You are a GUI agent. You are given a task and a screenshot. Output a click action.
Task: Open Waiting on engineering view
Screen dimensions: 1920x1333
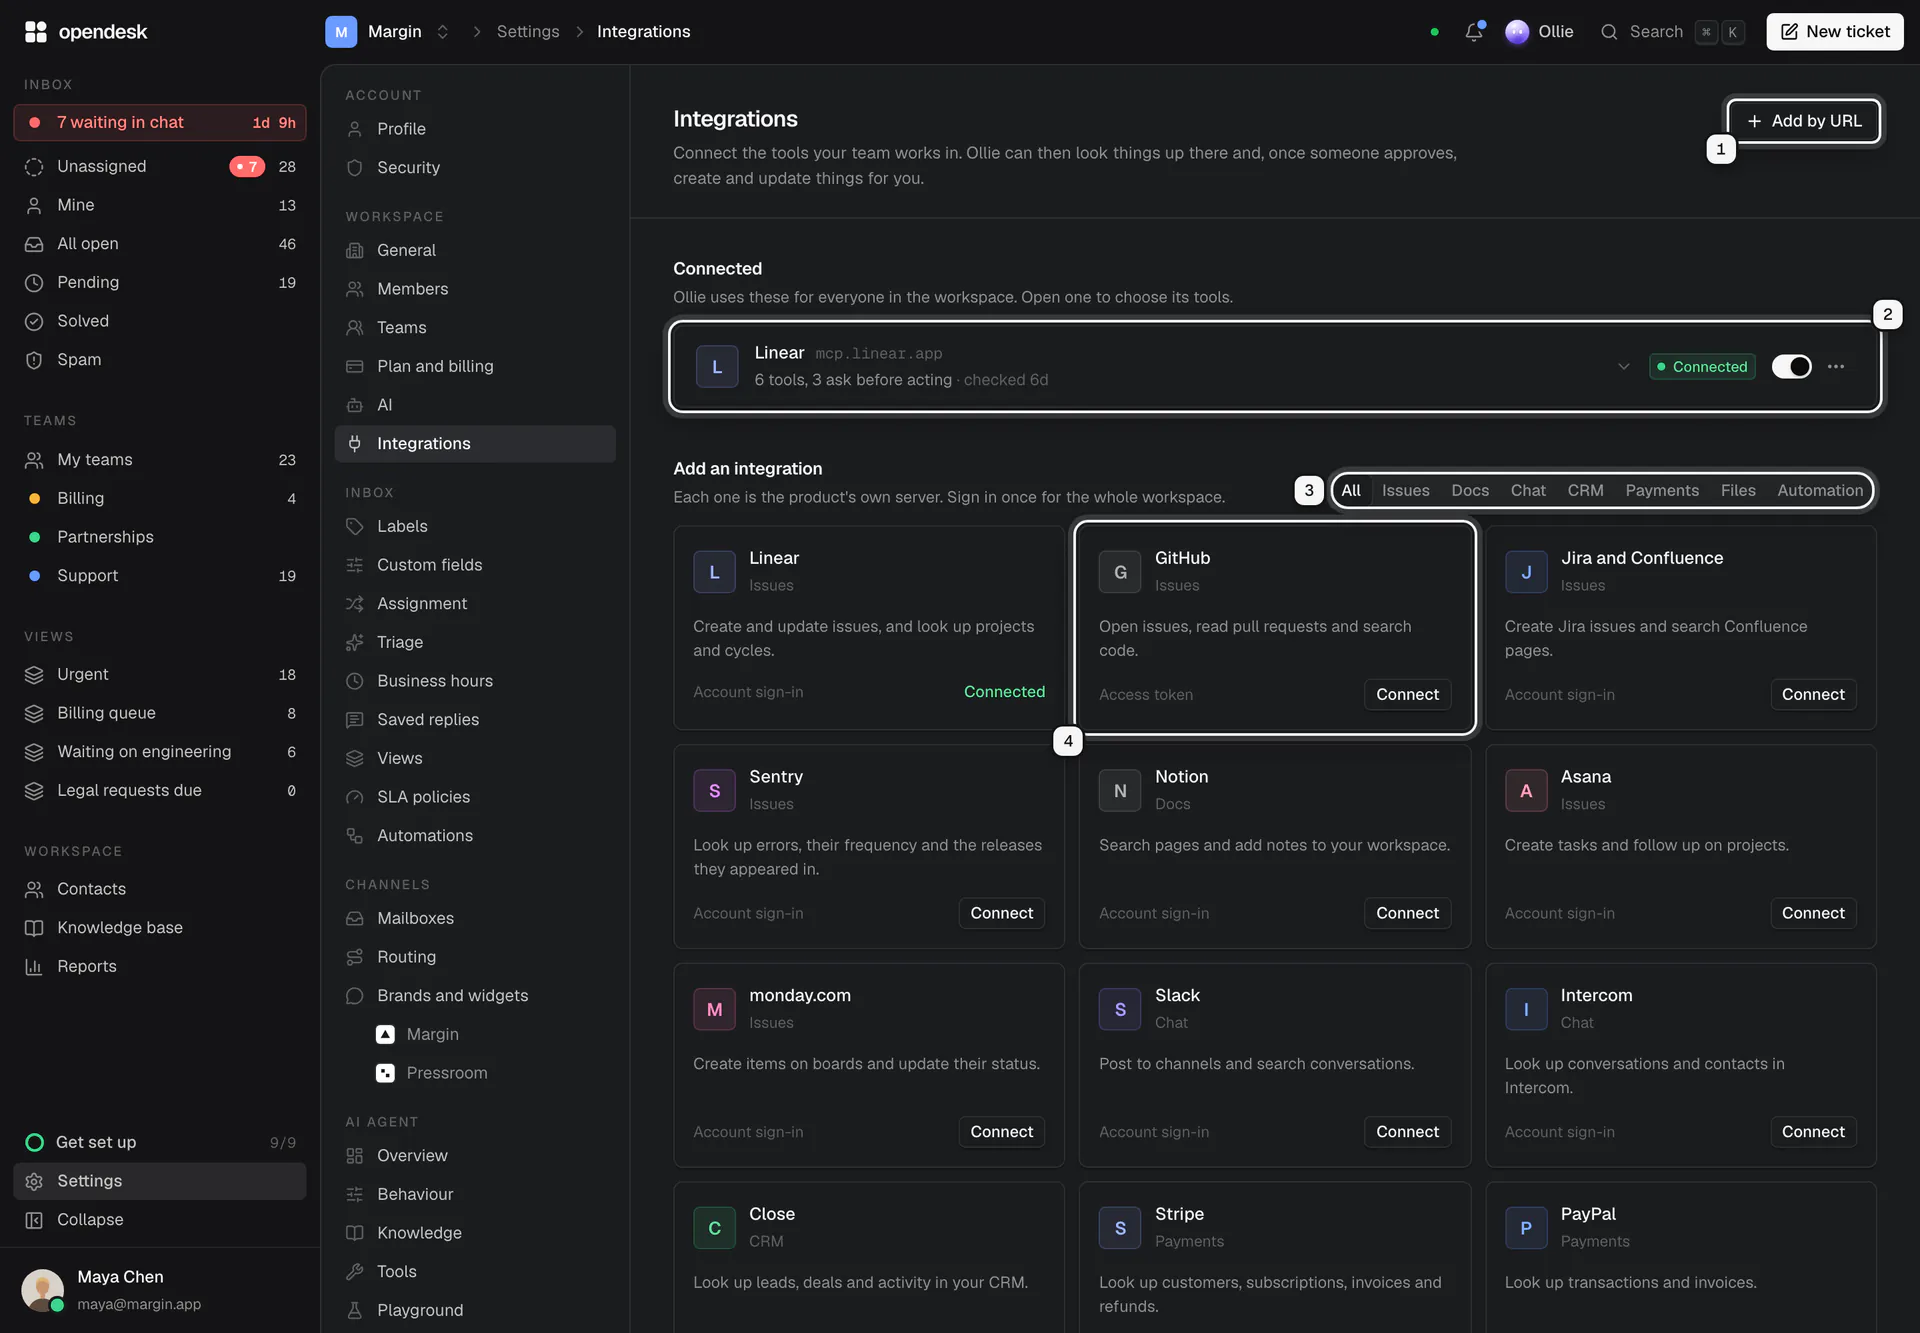pyautogui.click(x=160, y=752)
